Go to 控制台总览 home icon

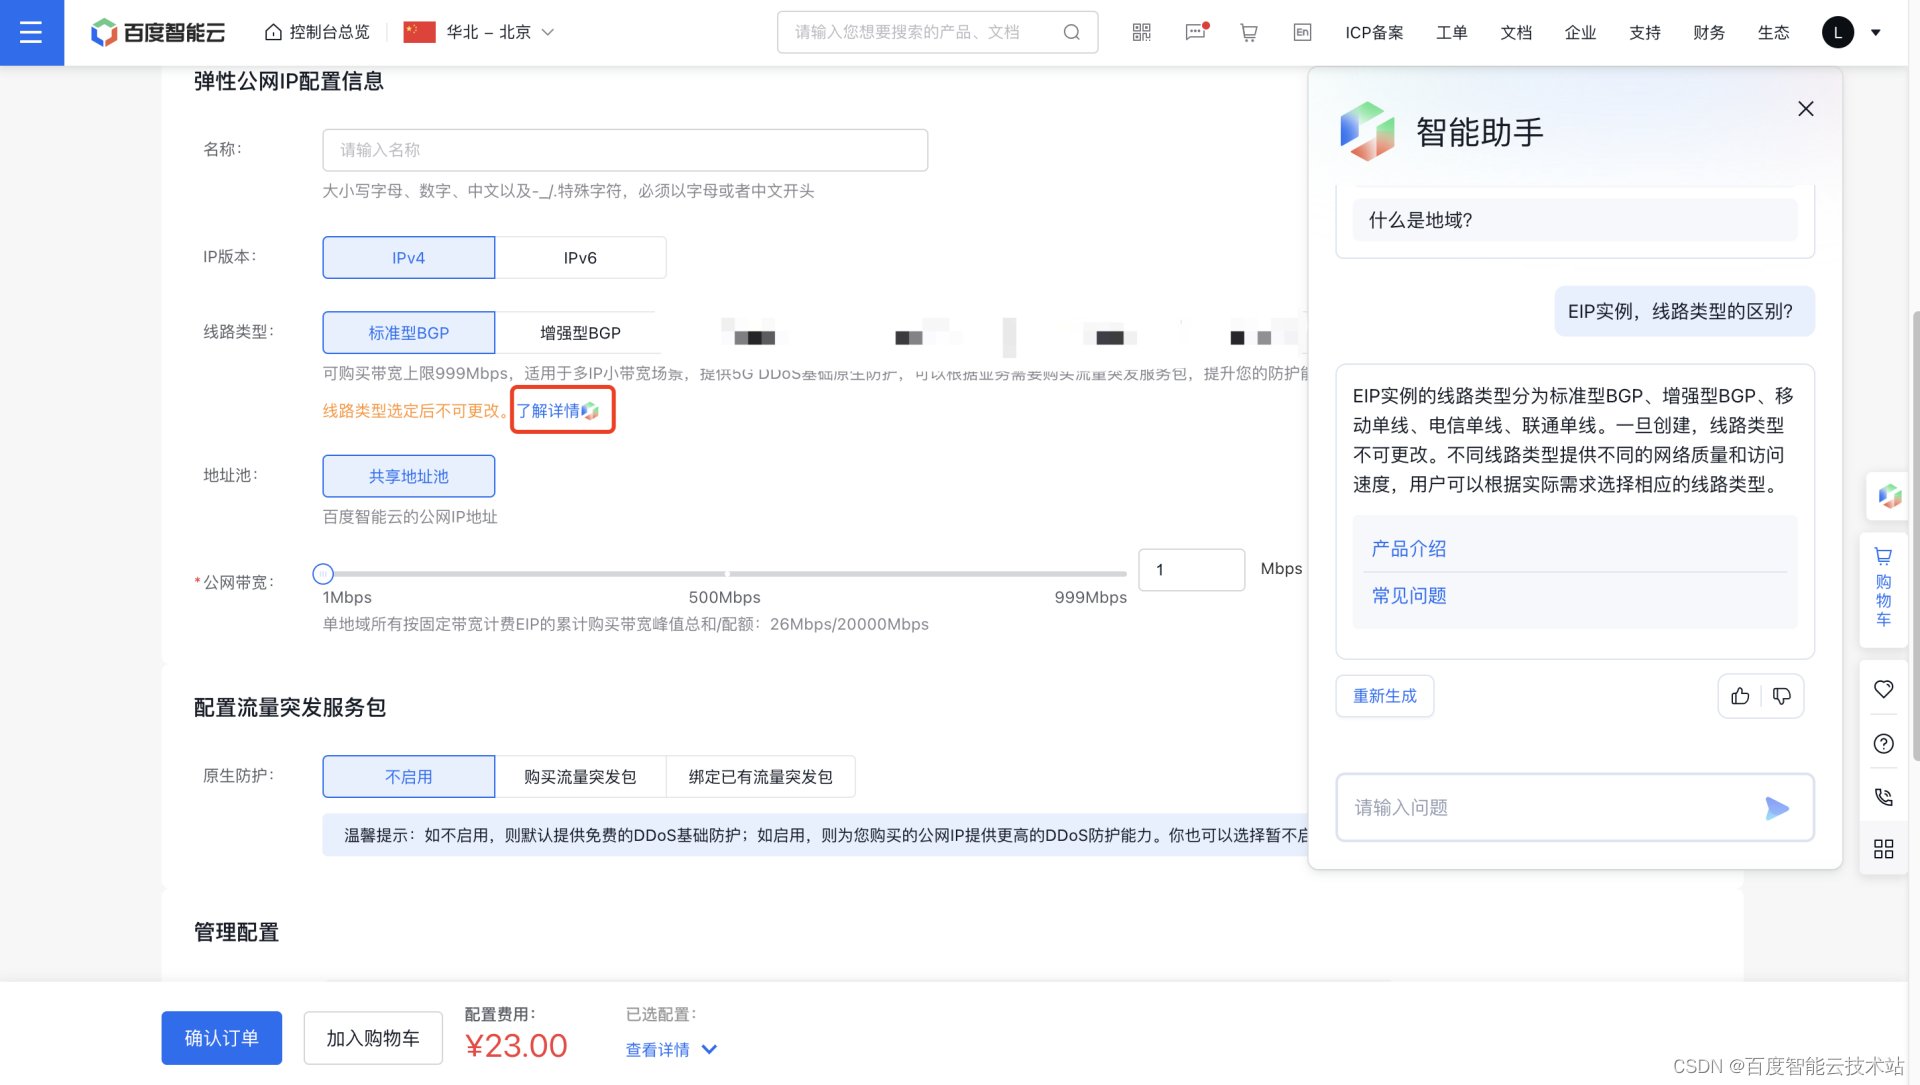(x=273, y=32)
